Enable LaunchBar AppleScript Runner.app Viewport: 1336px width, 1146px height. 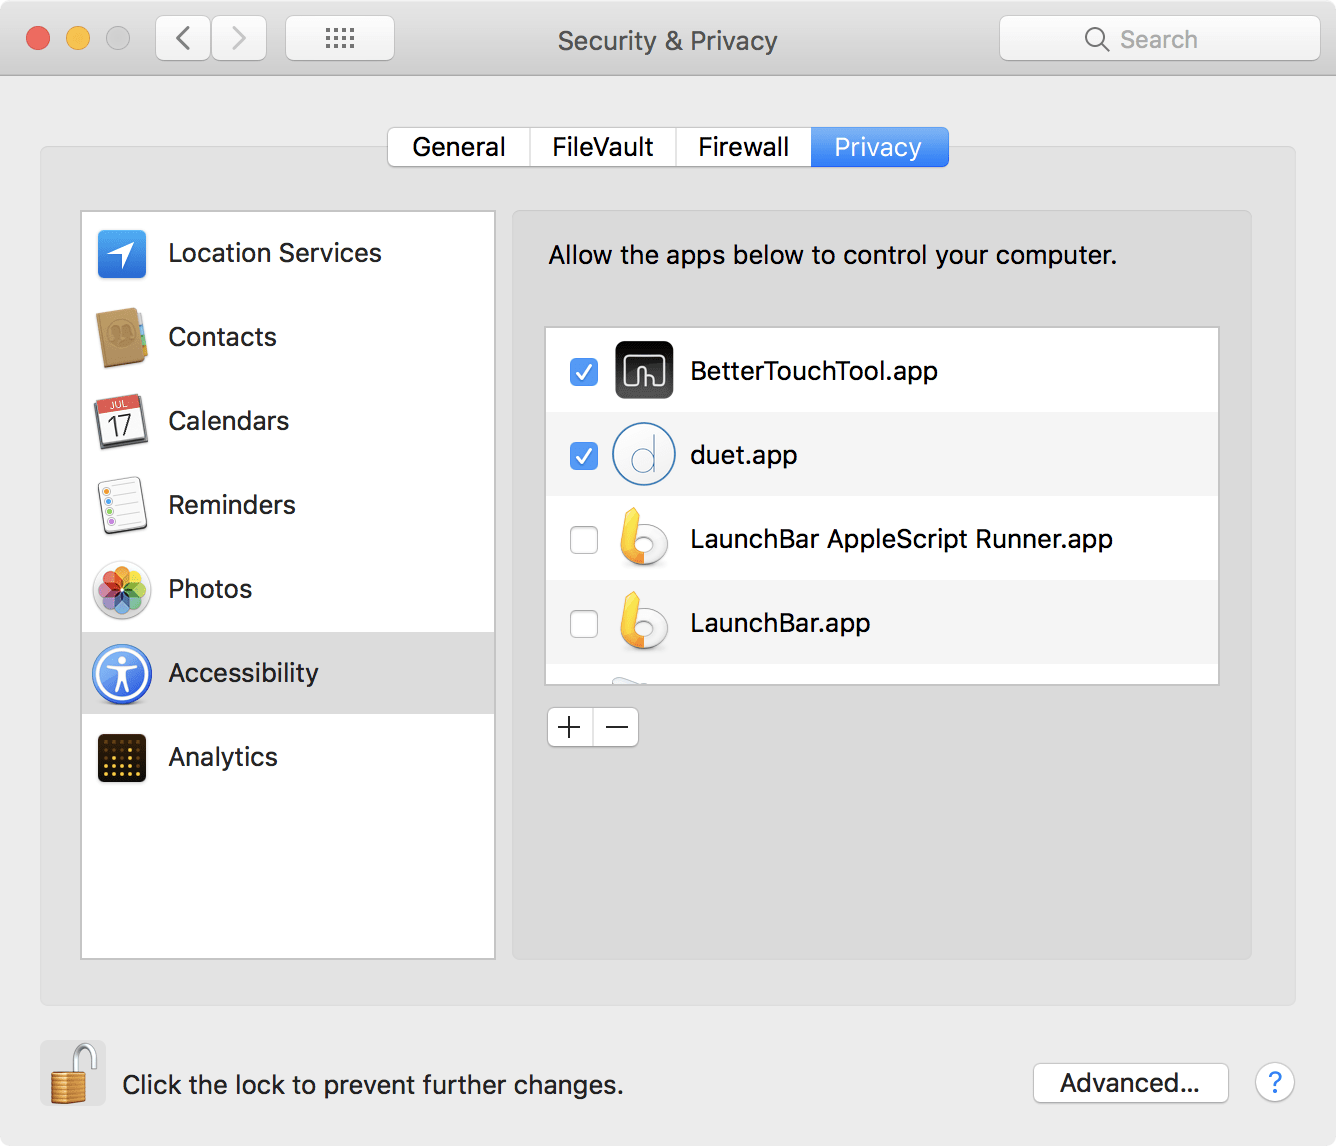click(583, 539)
